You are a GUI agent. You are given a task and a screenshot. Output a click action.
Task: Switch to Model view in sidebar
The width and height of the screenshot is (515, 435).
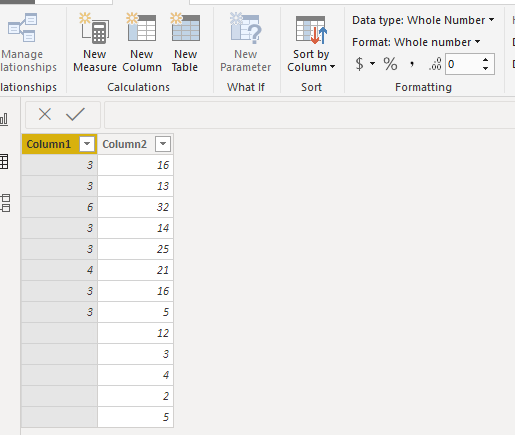click(x=5, y=203)
